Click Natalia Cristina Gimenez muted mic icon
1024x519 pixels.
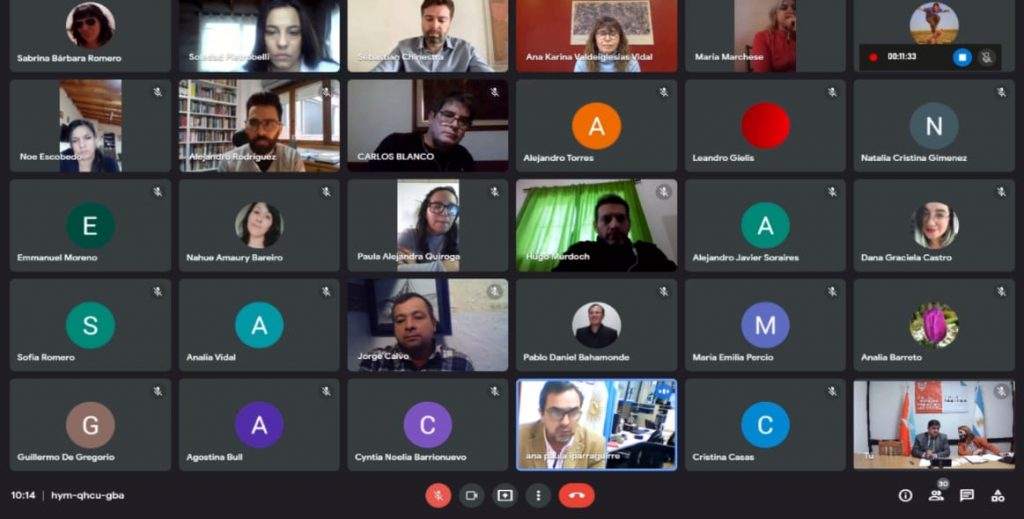click(1001, 92)
